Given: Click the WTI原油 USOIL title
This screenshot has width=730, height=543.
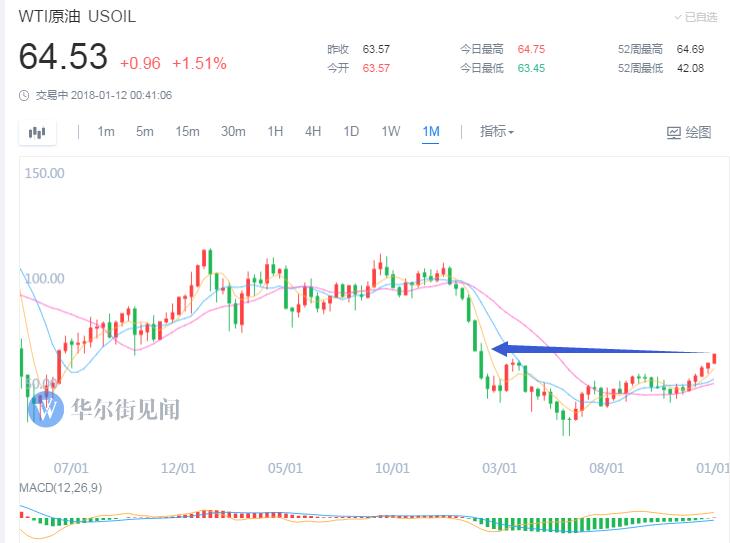Looking at the screenshot, I should click(77, 17).
